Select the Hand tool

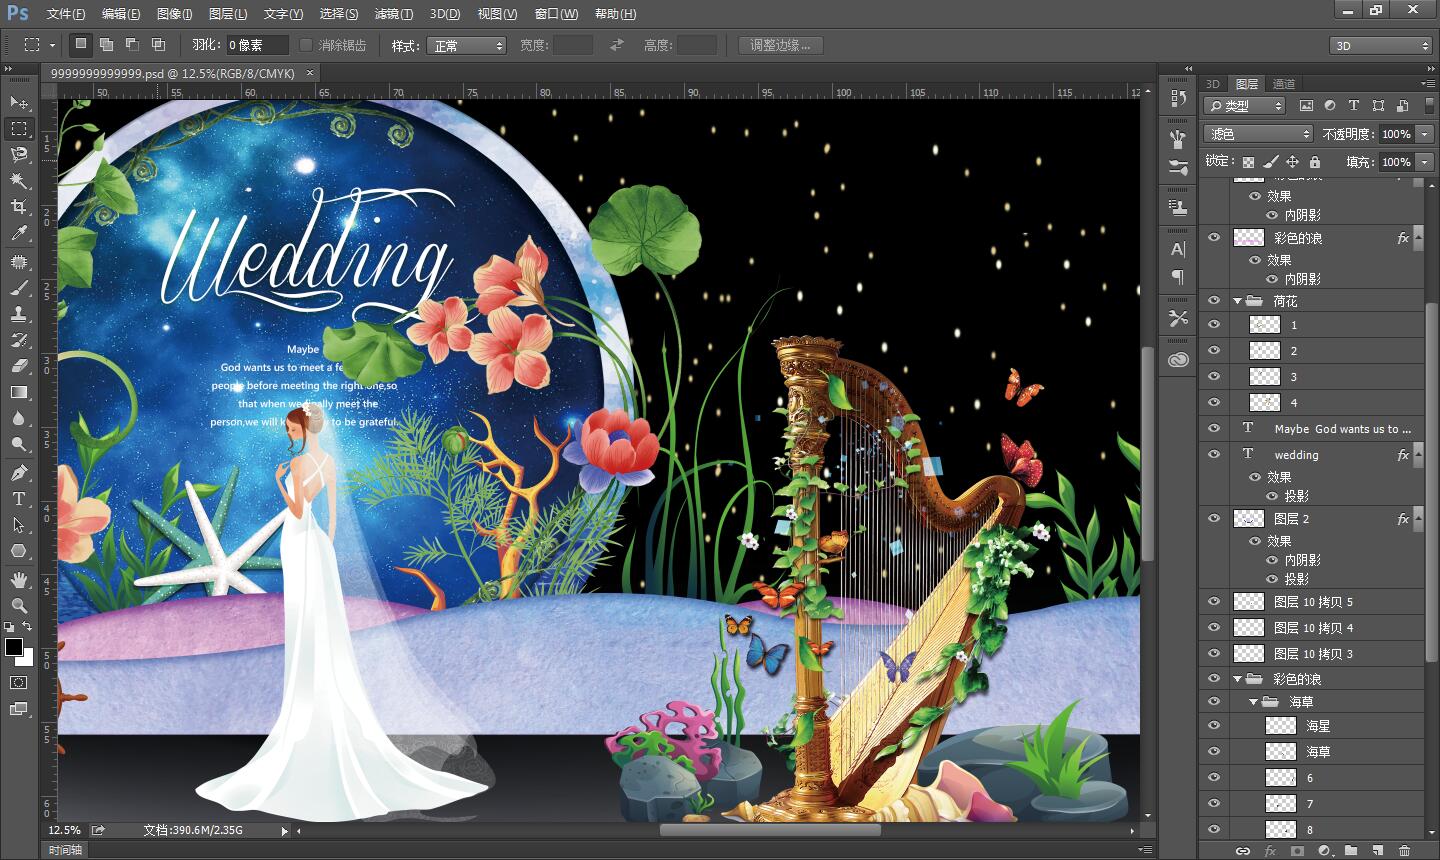[x=19, y=580]
